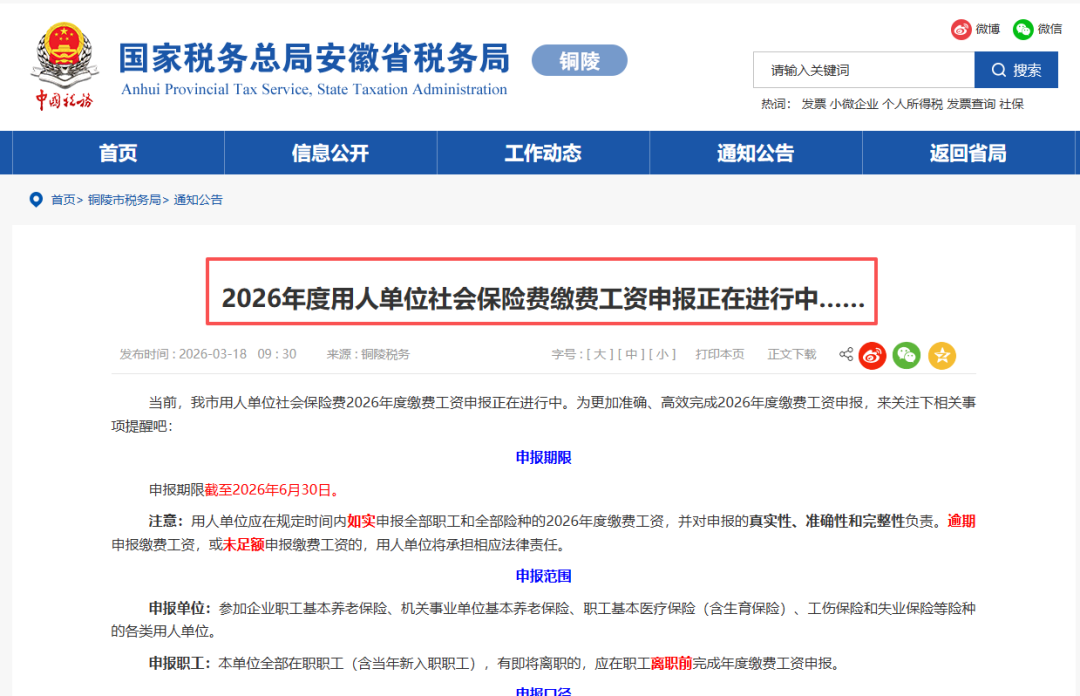
Task: Click the hot word 个人所得税
Action: (x=912, y=104)
